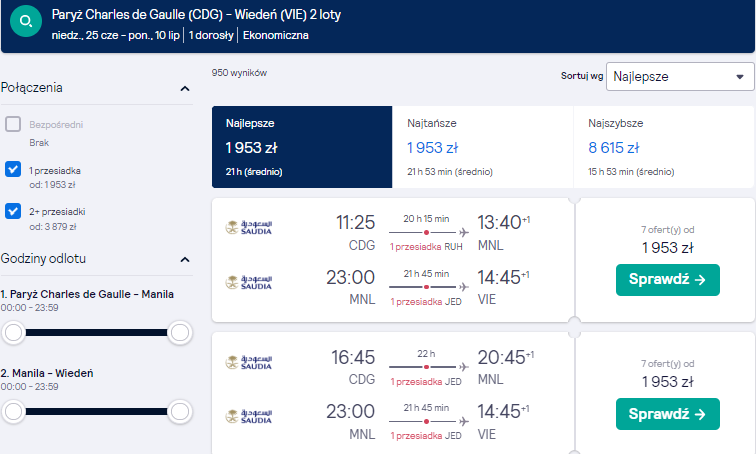Open the Sortuj wg Najlepsze dropdown
Screen dimensions: 756x454
[680, 76]
